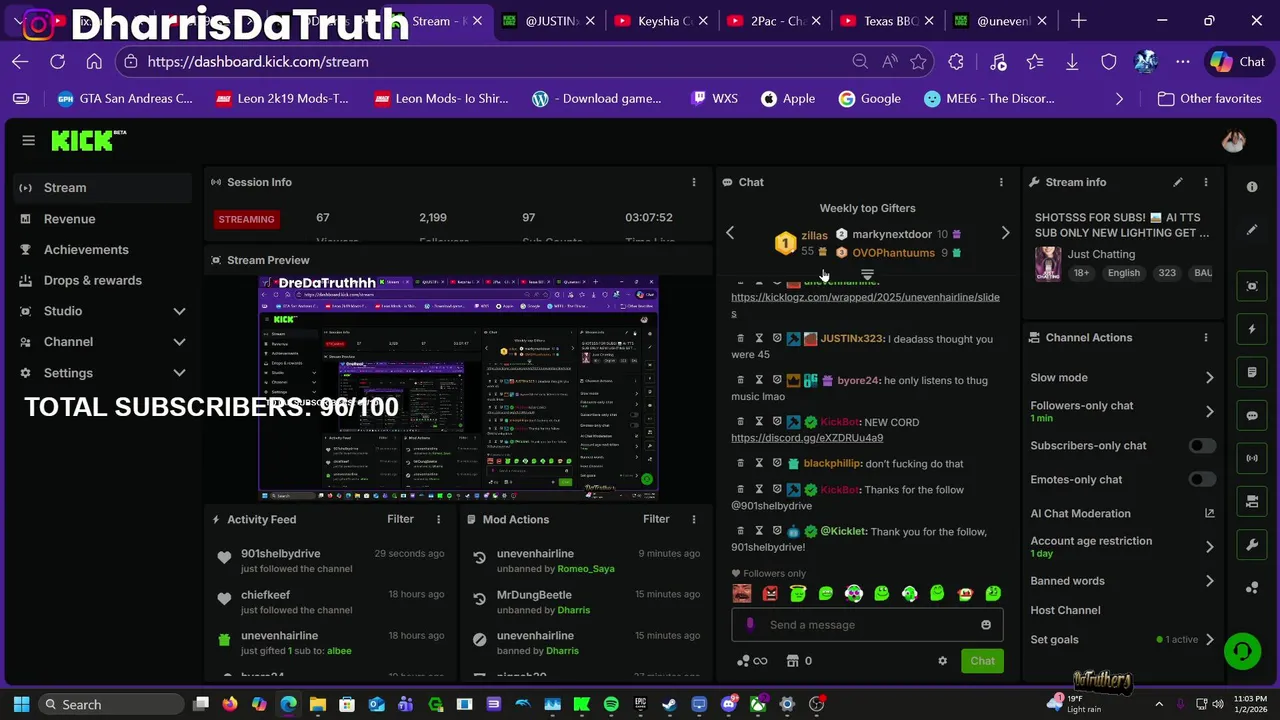Open Banned words chevron

pos(1209,581)
